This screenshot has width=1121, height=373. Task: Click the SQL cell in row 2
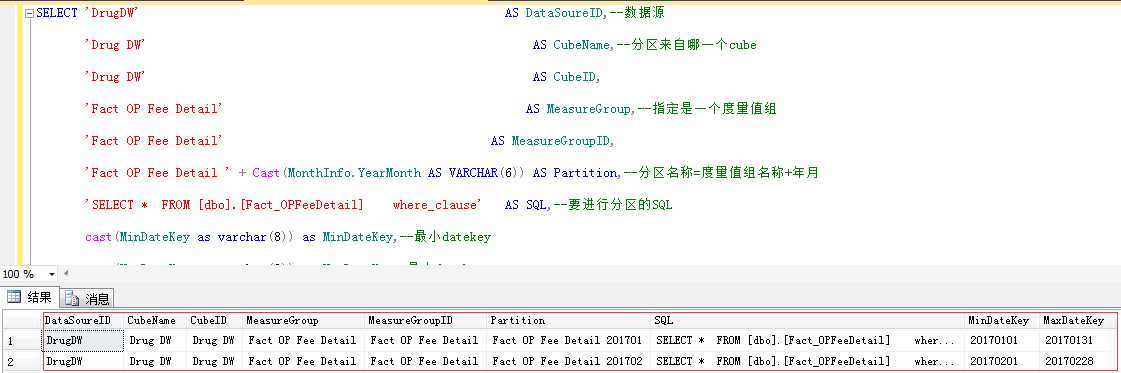[x=808, y=362]
